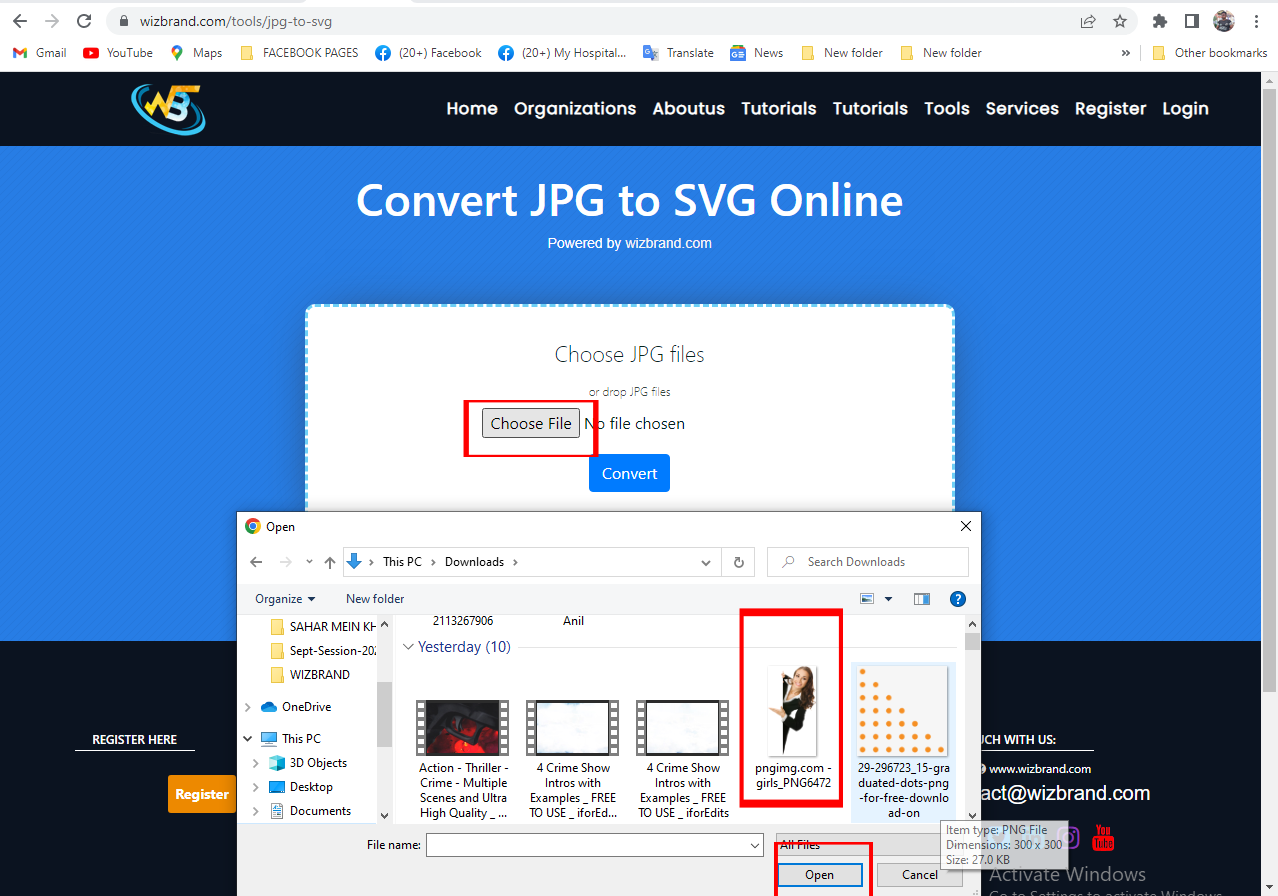Image resolution: width=1278 pixels, height=896 pixels.
Task: Go back using dialog's back arrow
Action: pyautogui.click(x=255, y=562)
